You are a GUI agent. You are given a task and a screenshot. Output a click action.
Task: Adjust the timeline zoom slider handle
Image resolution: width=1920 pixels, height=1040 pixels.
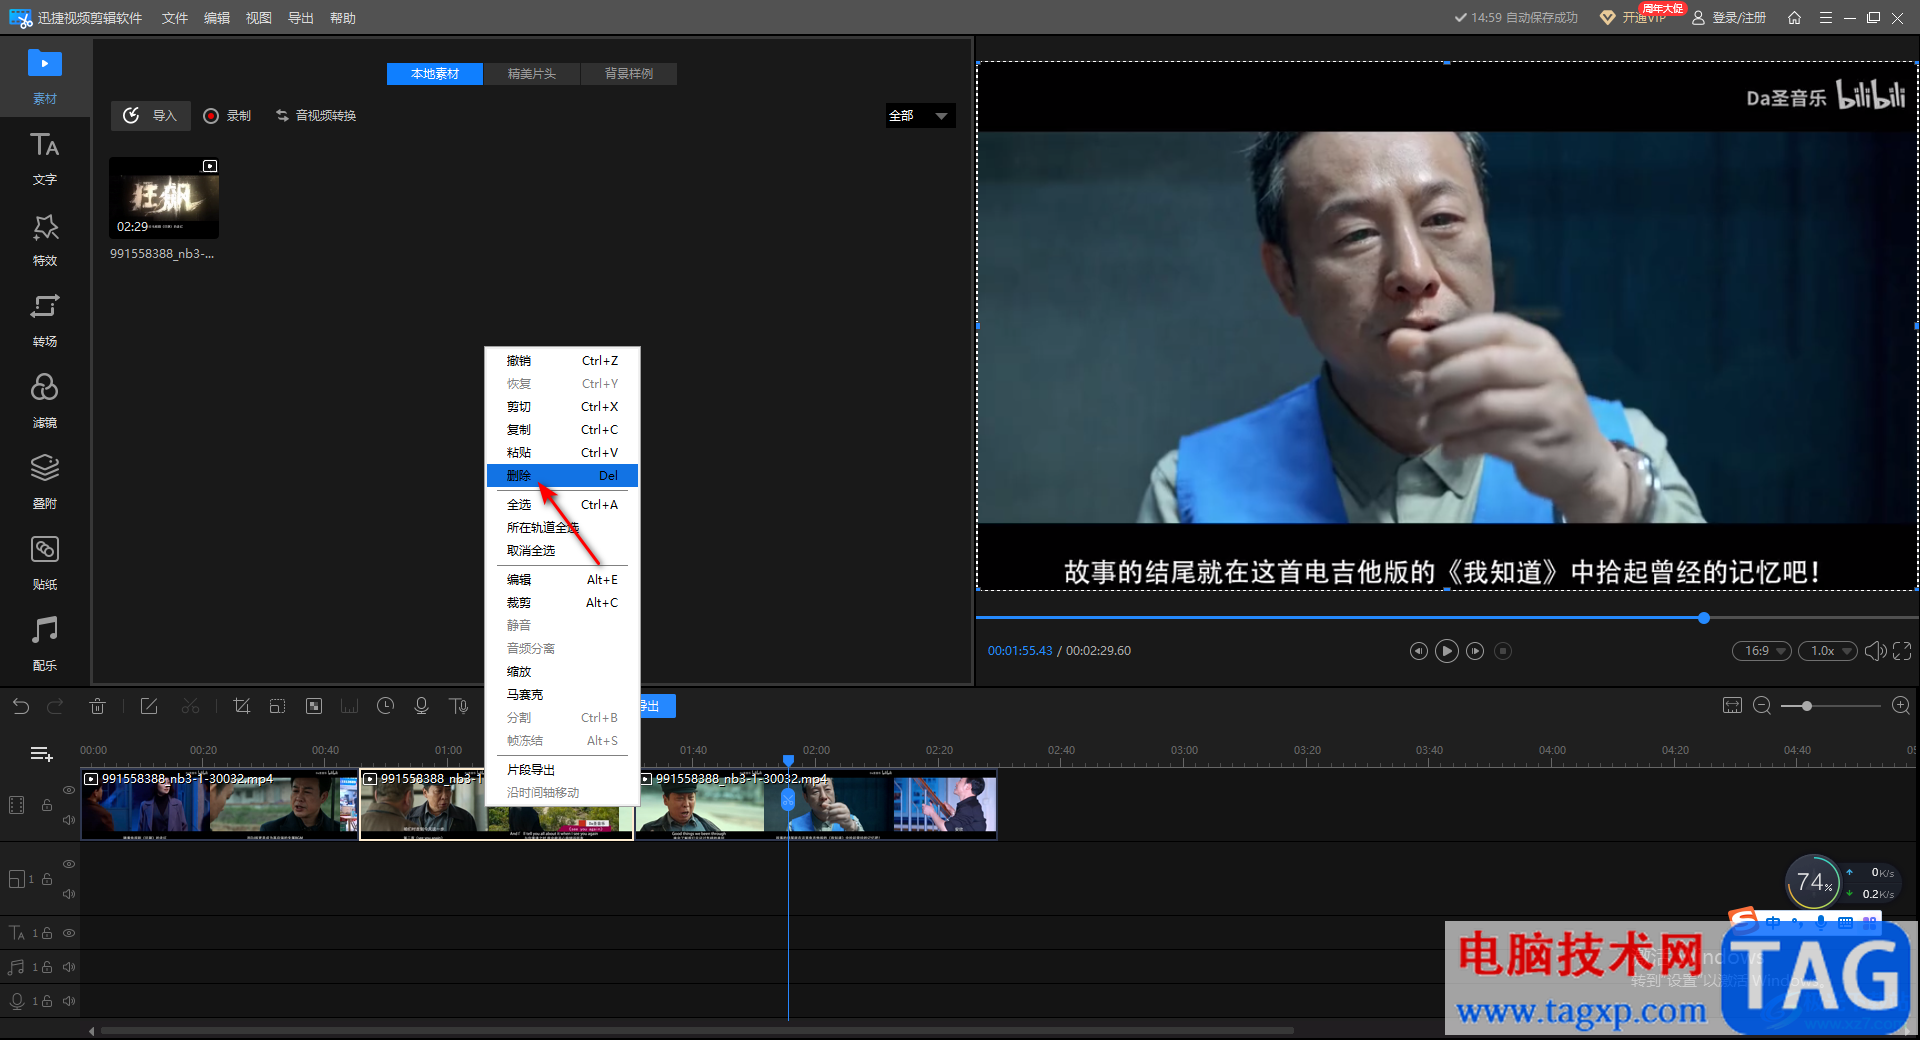pos(1807,706)
